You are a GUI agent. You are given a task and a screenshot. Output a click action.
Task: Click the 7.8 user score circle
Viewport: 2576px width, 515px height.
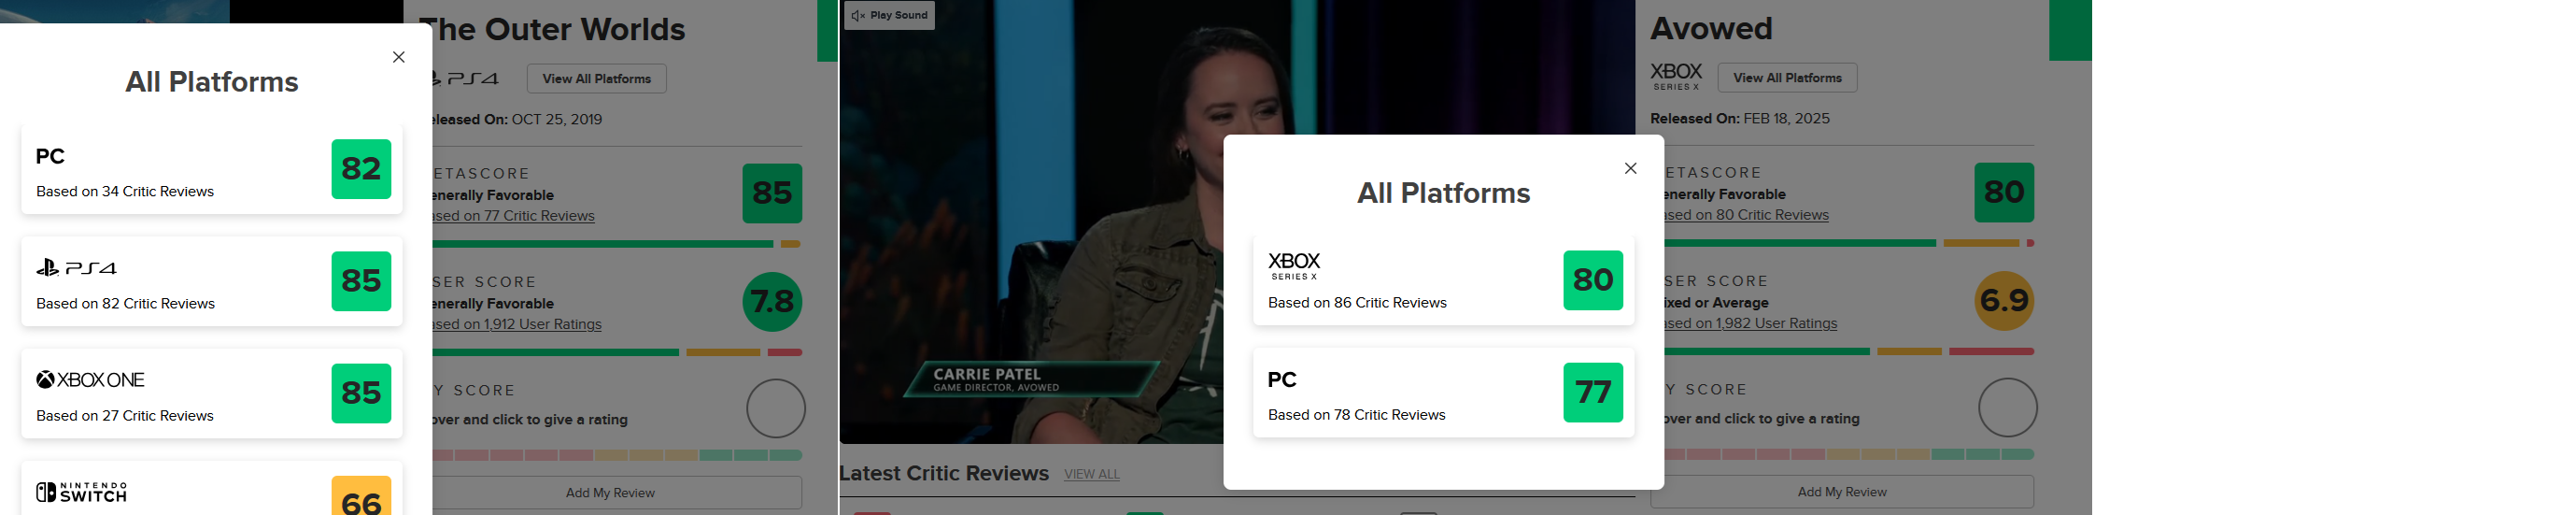pos(772,302)
